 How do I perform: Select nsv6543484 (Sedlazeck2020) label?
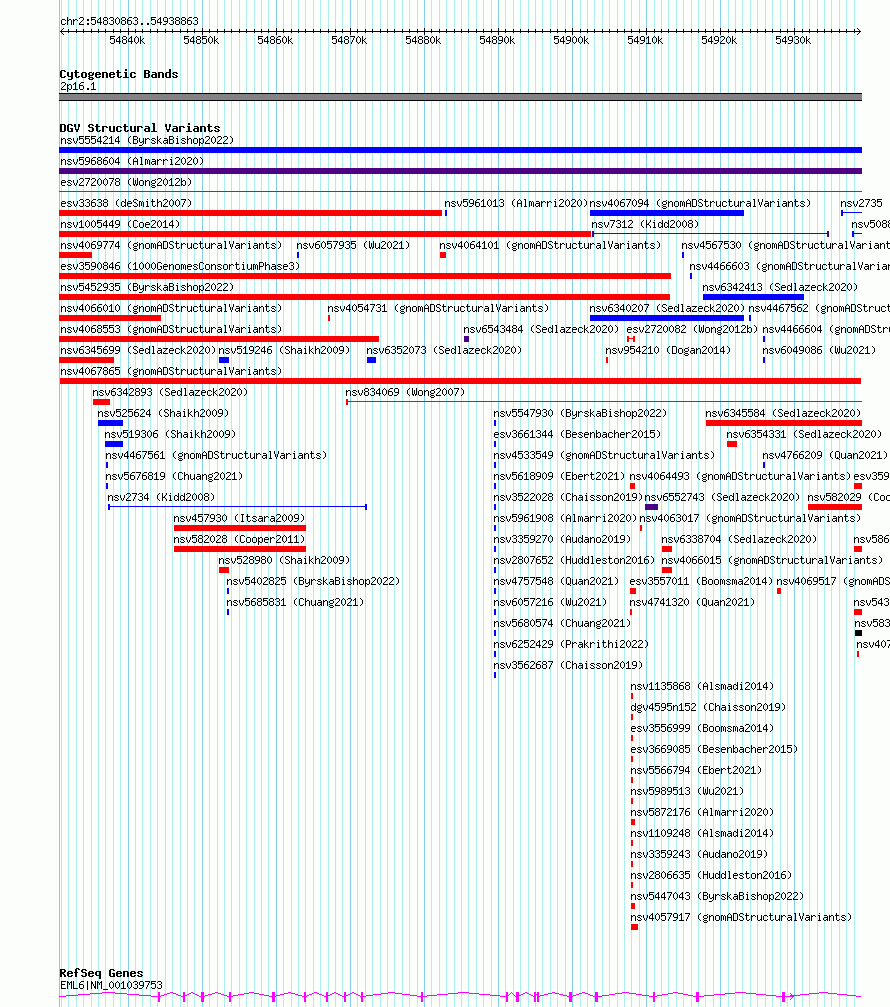click(x=541, y=329)
